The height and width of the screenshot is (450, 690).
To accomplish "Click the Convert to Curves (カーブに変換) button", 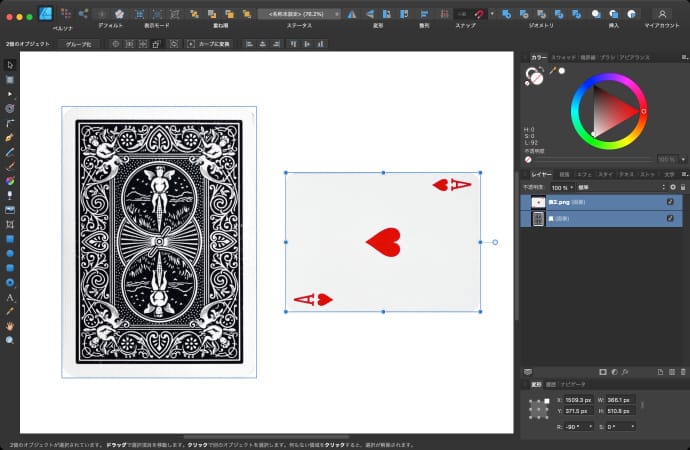I will tap(211, 44).
